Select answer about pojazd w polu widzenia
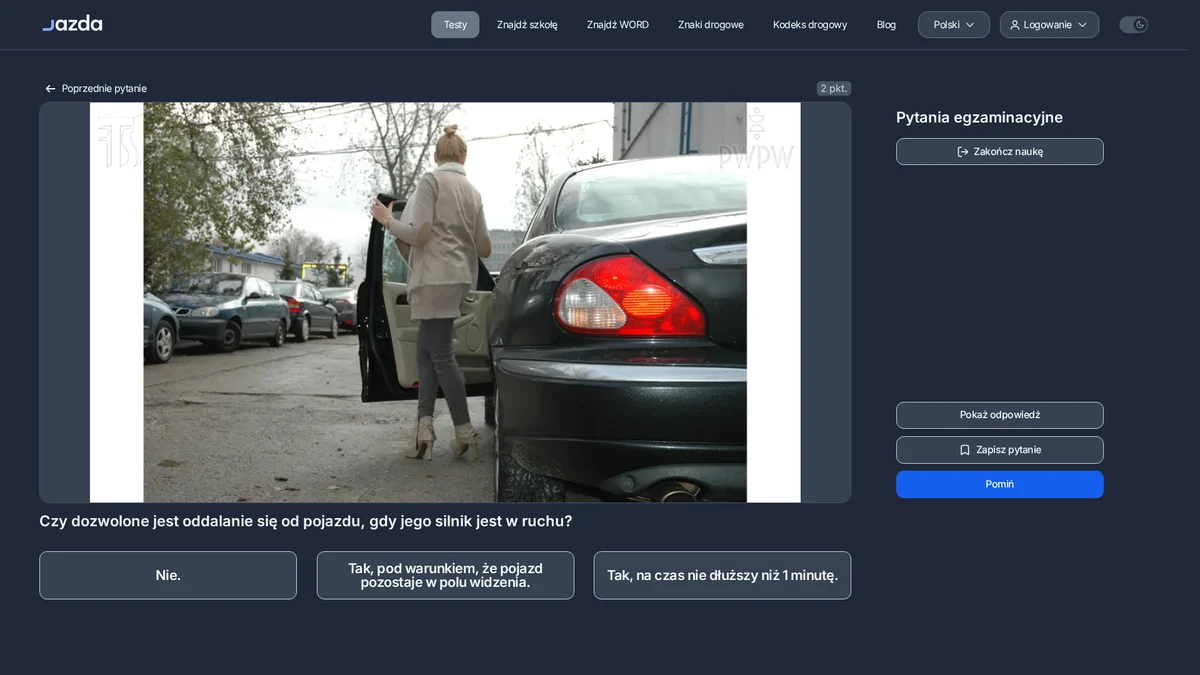1200x675 pixels. click(x=445, y=575)
